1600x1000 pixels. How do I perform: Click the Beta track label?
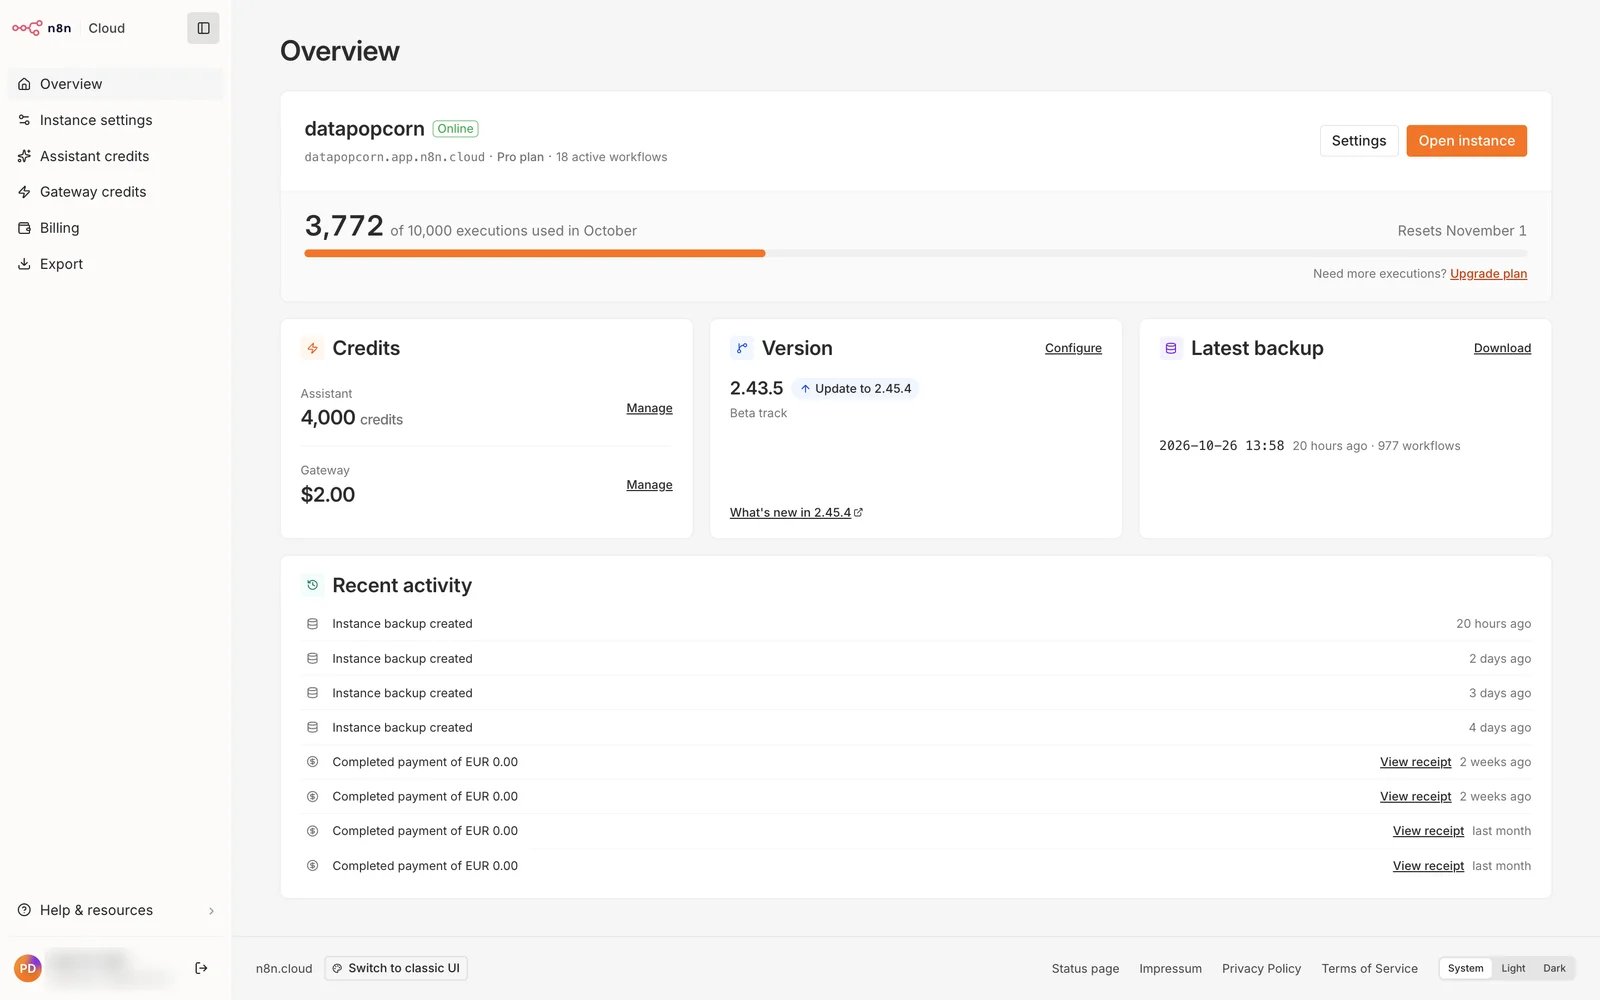[x=758, y=413]
